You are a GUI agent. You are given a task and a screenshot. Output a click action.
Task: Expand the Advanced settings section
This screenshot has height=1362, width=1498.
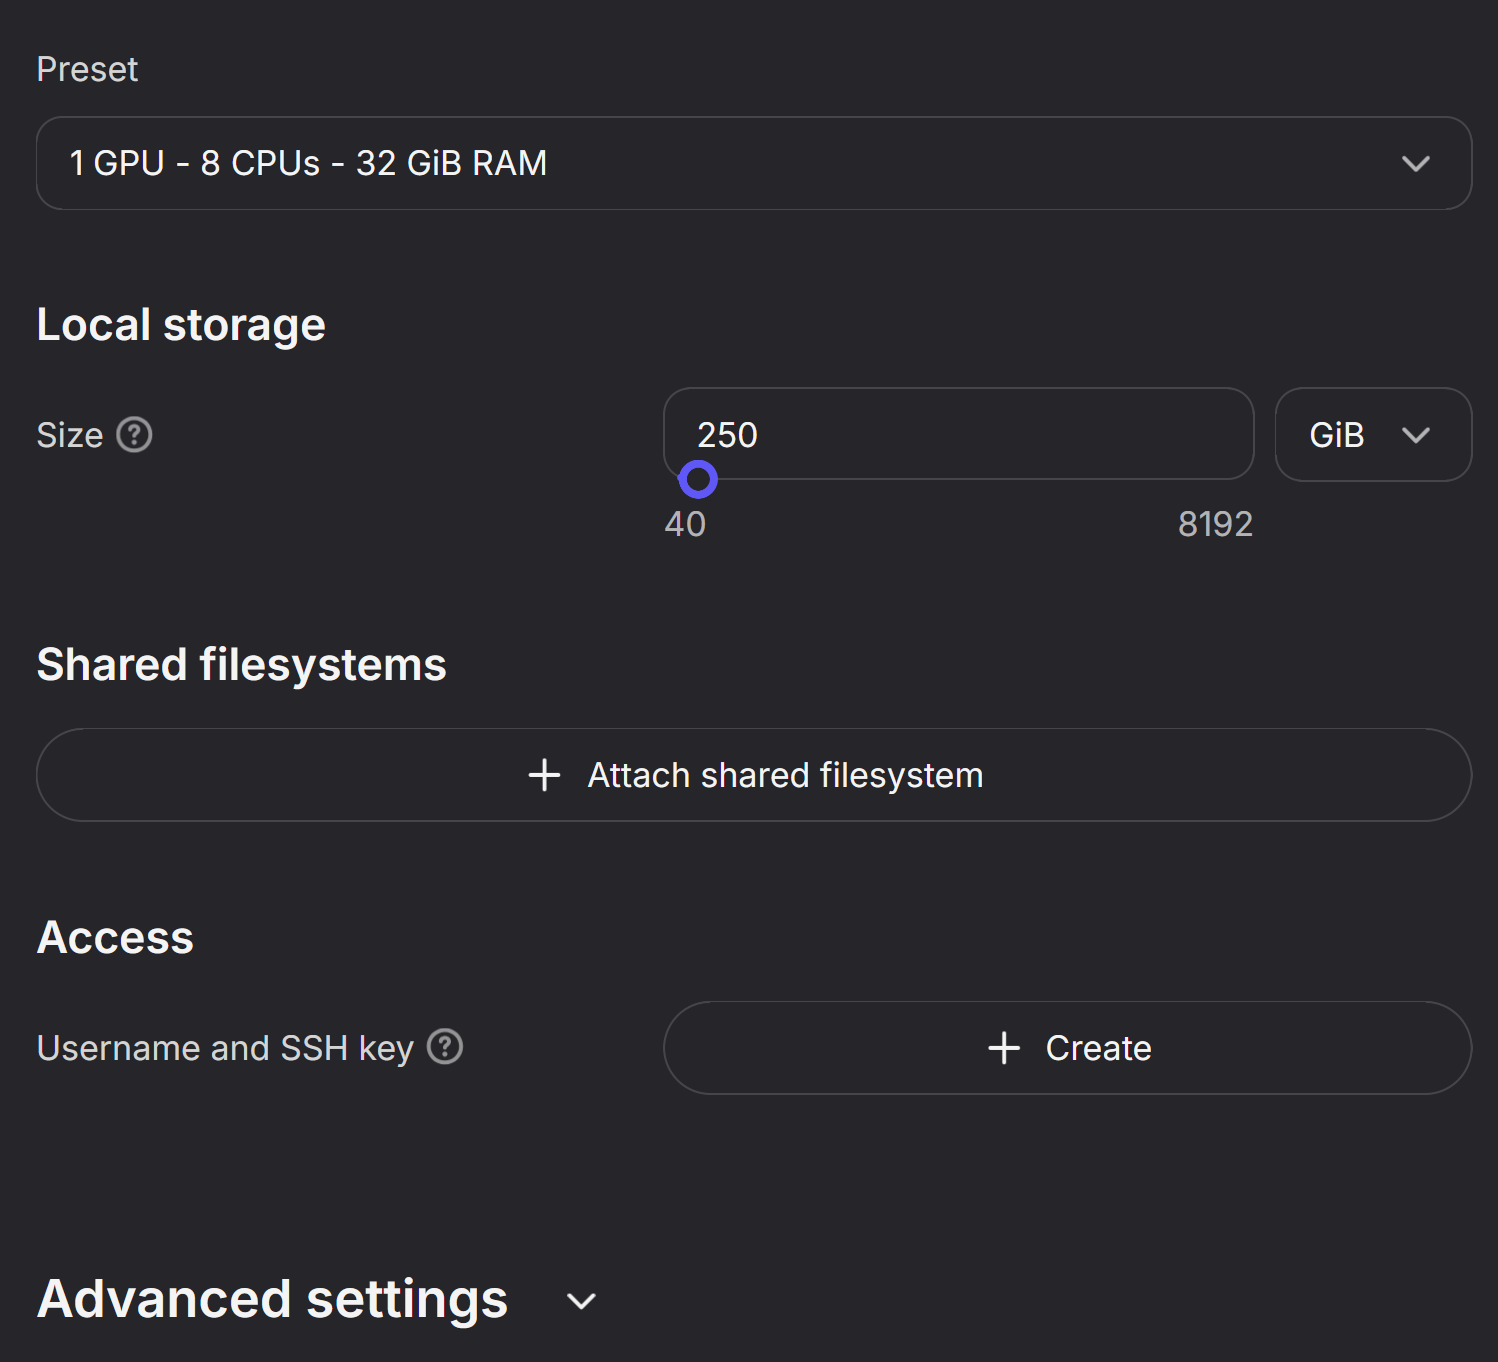[x=273, y=1299]
